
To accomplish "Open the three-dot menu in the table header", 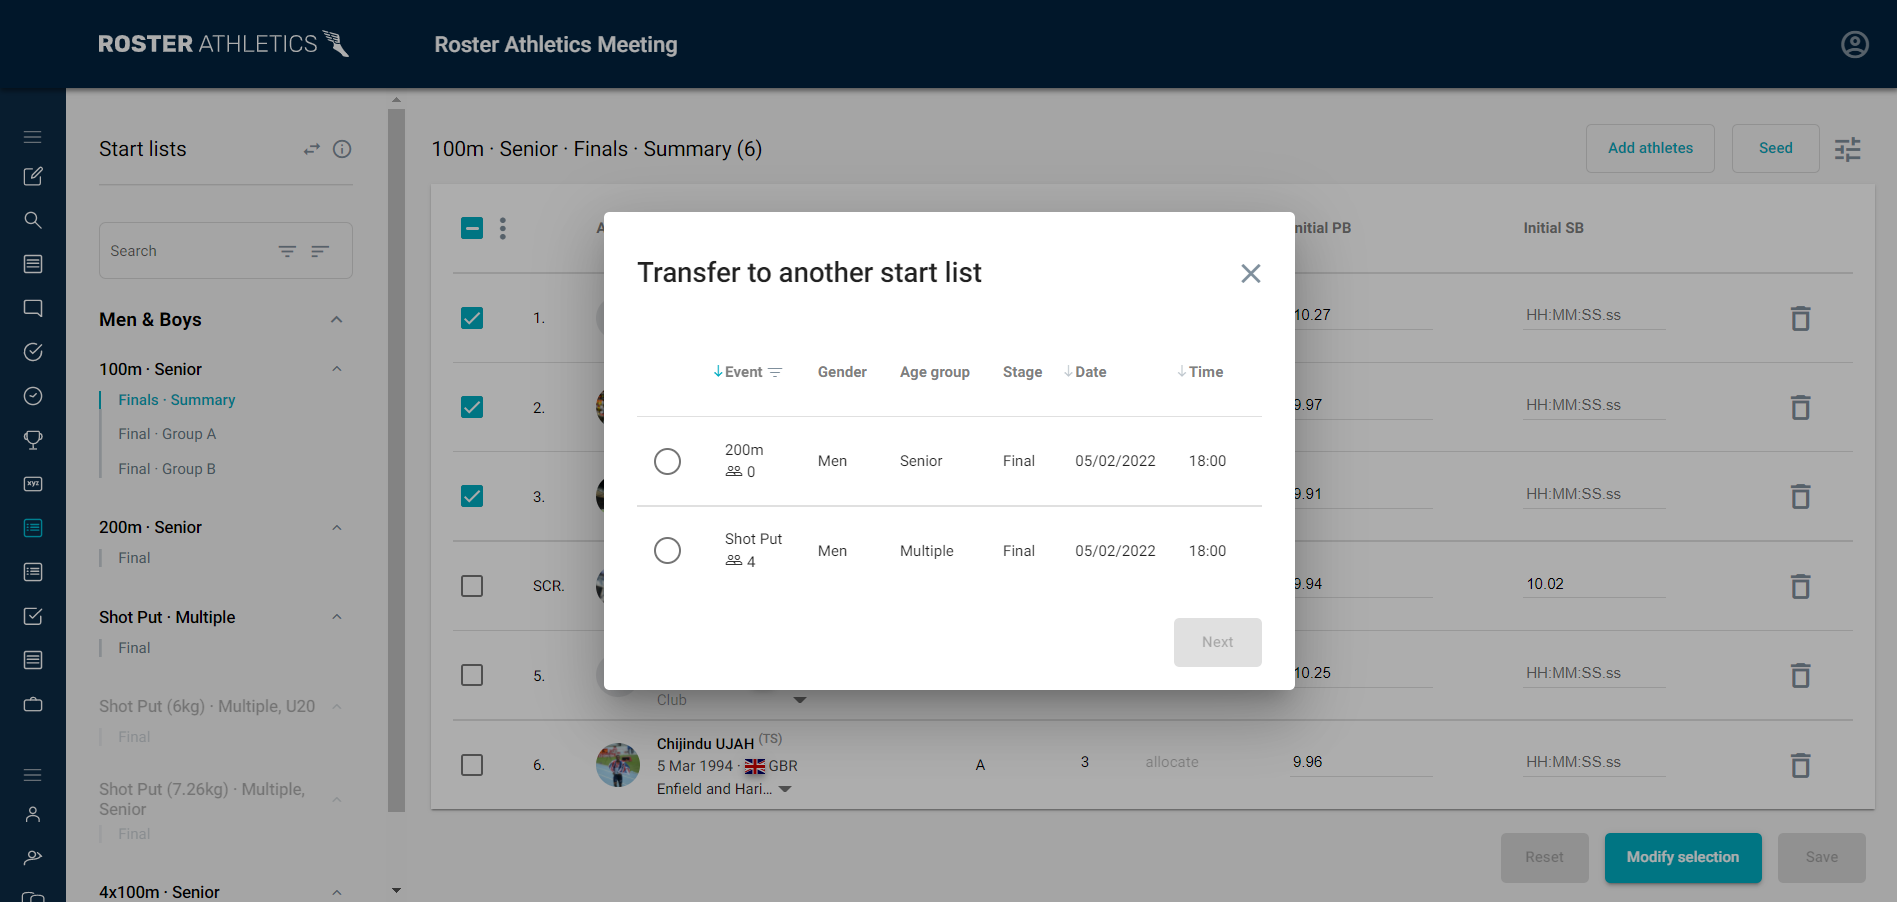I will tap(503, 228).
